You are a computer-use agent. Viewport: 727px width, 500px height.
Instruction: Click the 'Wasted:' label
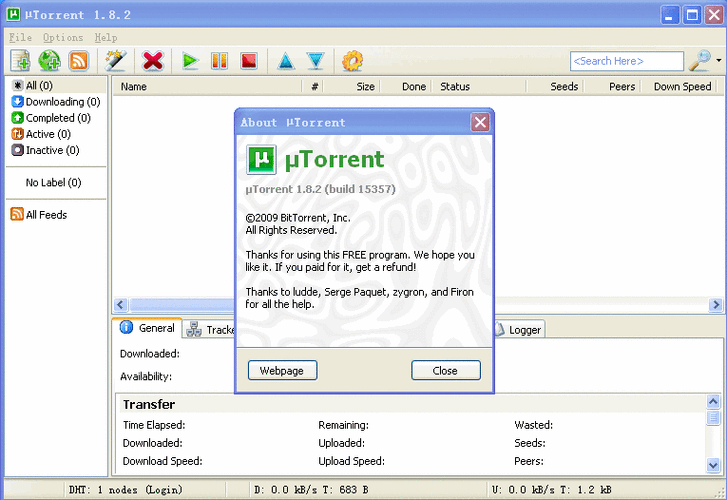(x=534, y=425)
